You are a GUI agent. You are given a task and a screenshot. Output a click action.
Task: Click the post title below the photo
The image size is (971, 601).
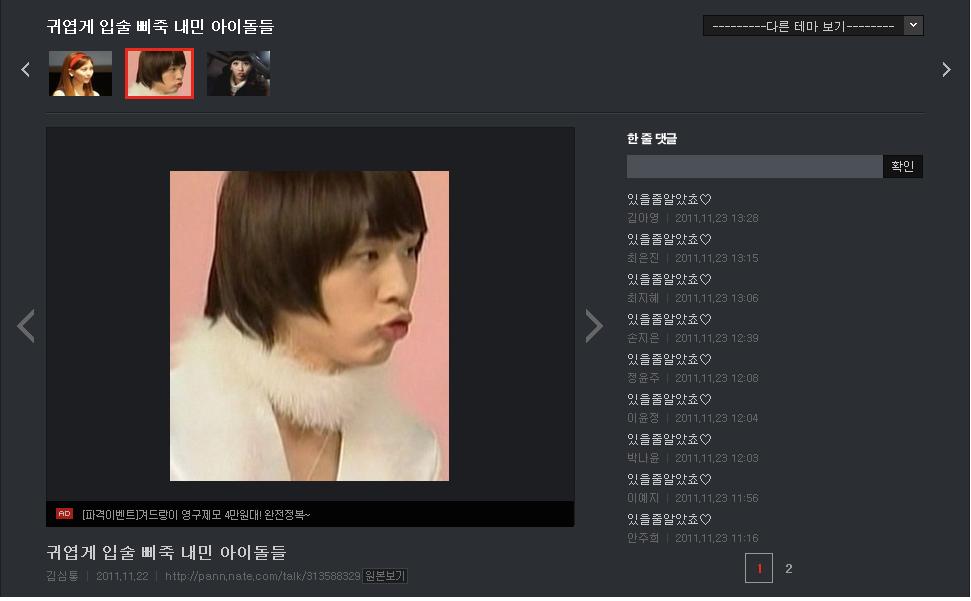[x=166, y=552]
